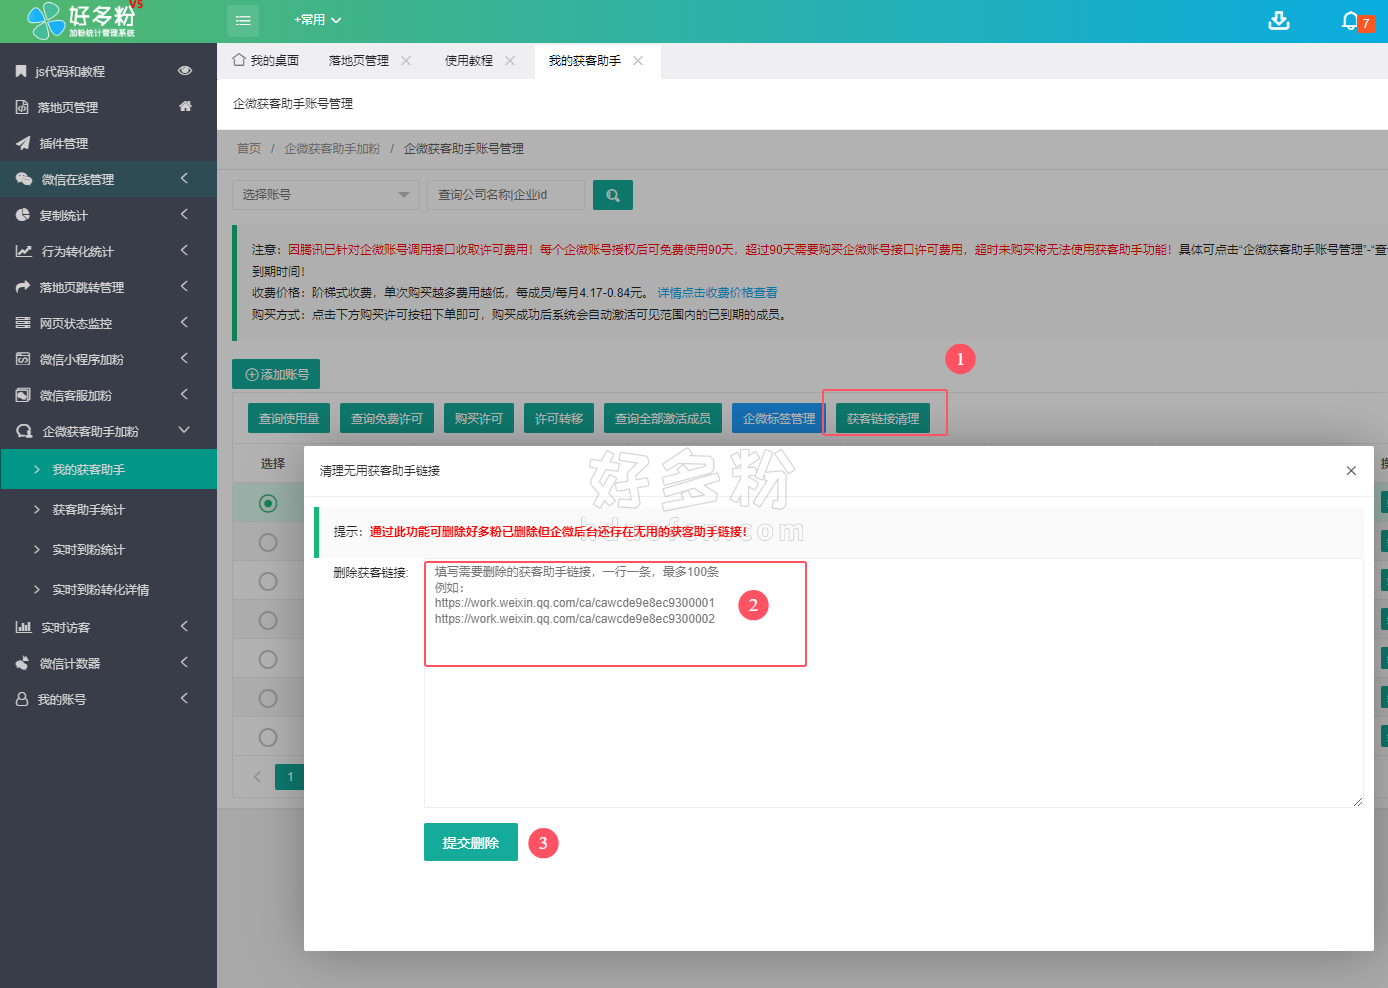Click the paper plane icon for 插件管理
The image size is (1388, 988).
coord(23,143)
